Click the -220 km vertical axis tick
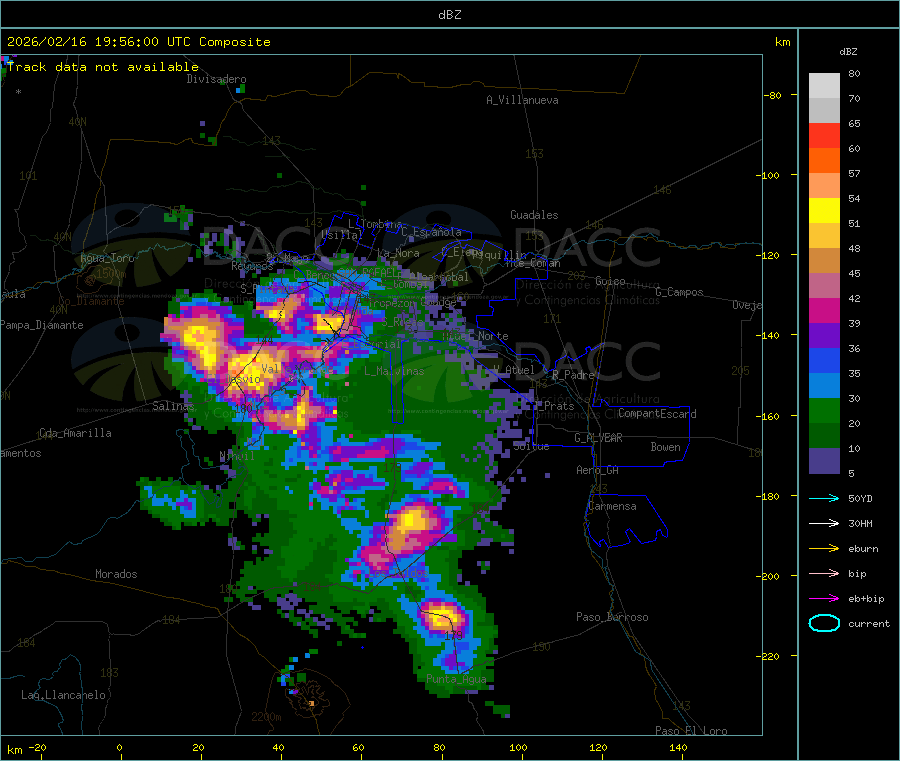This screenshot has height=761, width=900. (770, 657)
